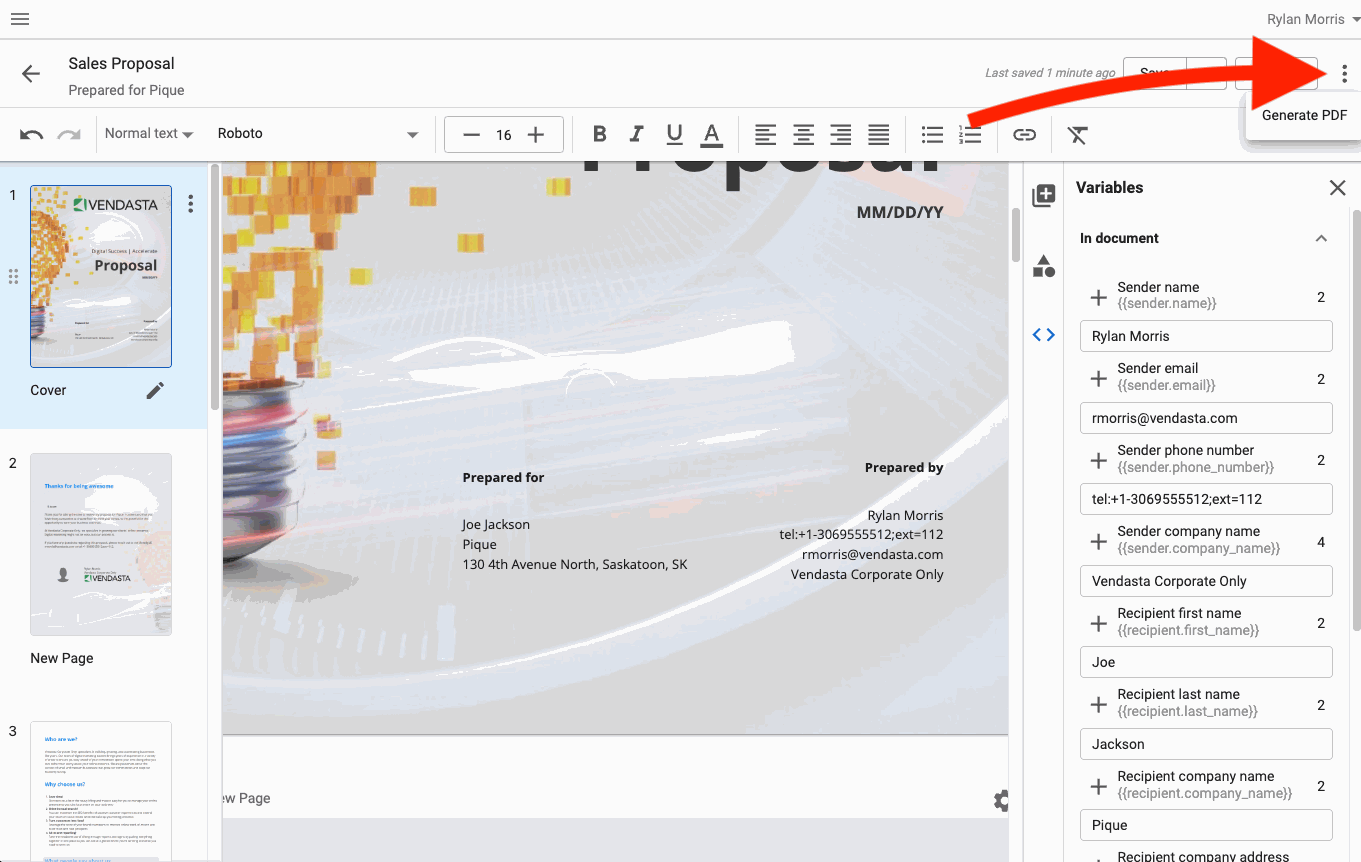Clear text formatting
Viewport: 1361px width, 862px height.
pos(1077,135)
